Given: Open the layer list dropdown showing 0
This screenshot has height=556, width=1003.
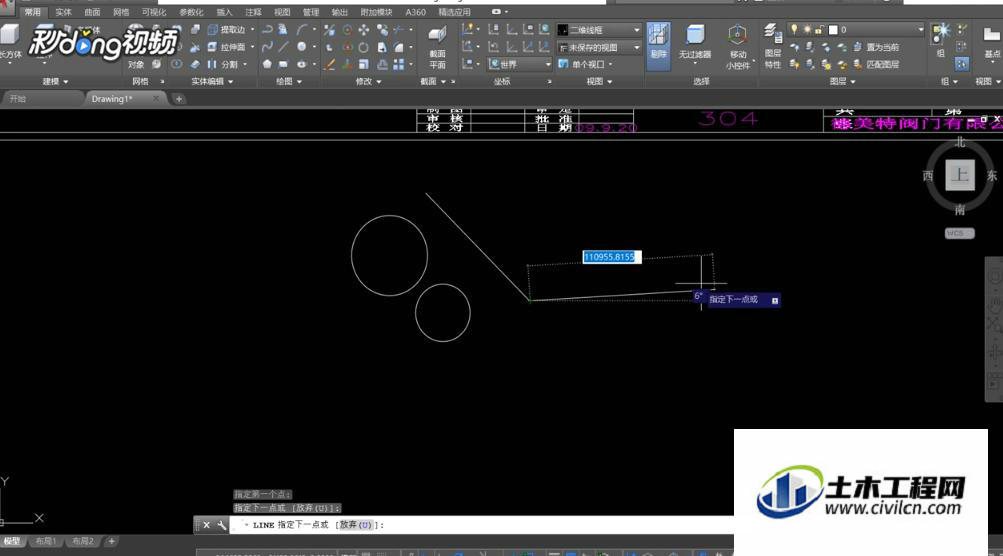Looking at the screenshot, I should click(x=857, y=29).
